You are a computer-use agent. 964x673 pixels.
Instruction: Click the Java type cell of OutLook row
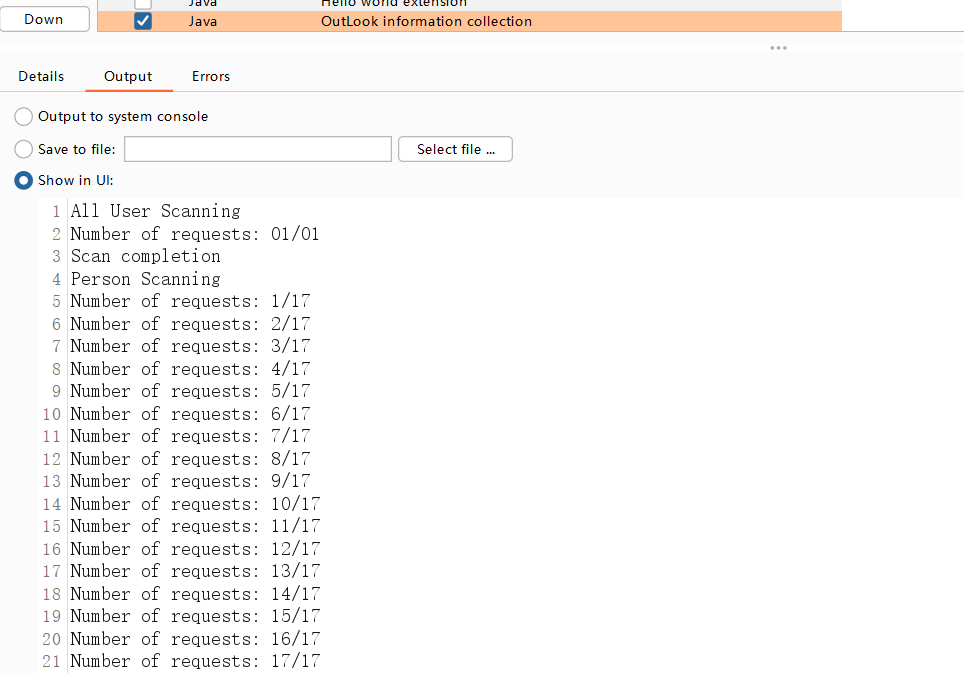tap(203, 22)
